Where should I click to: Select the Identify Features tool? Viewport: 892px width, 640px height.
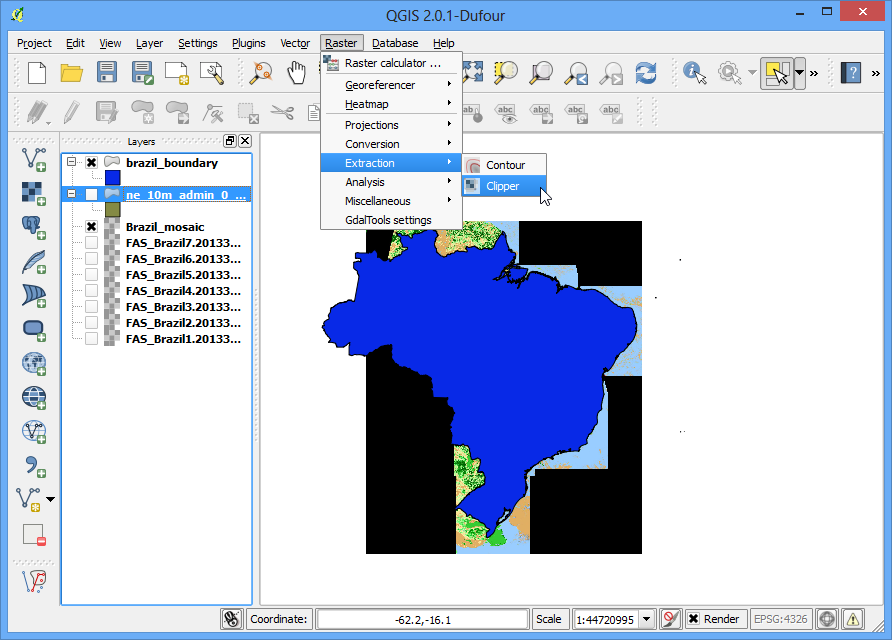coord(694,73)
